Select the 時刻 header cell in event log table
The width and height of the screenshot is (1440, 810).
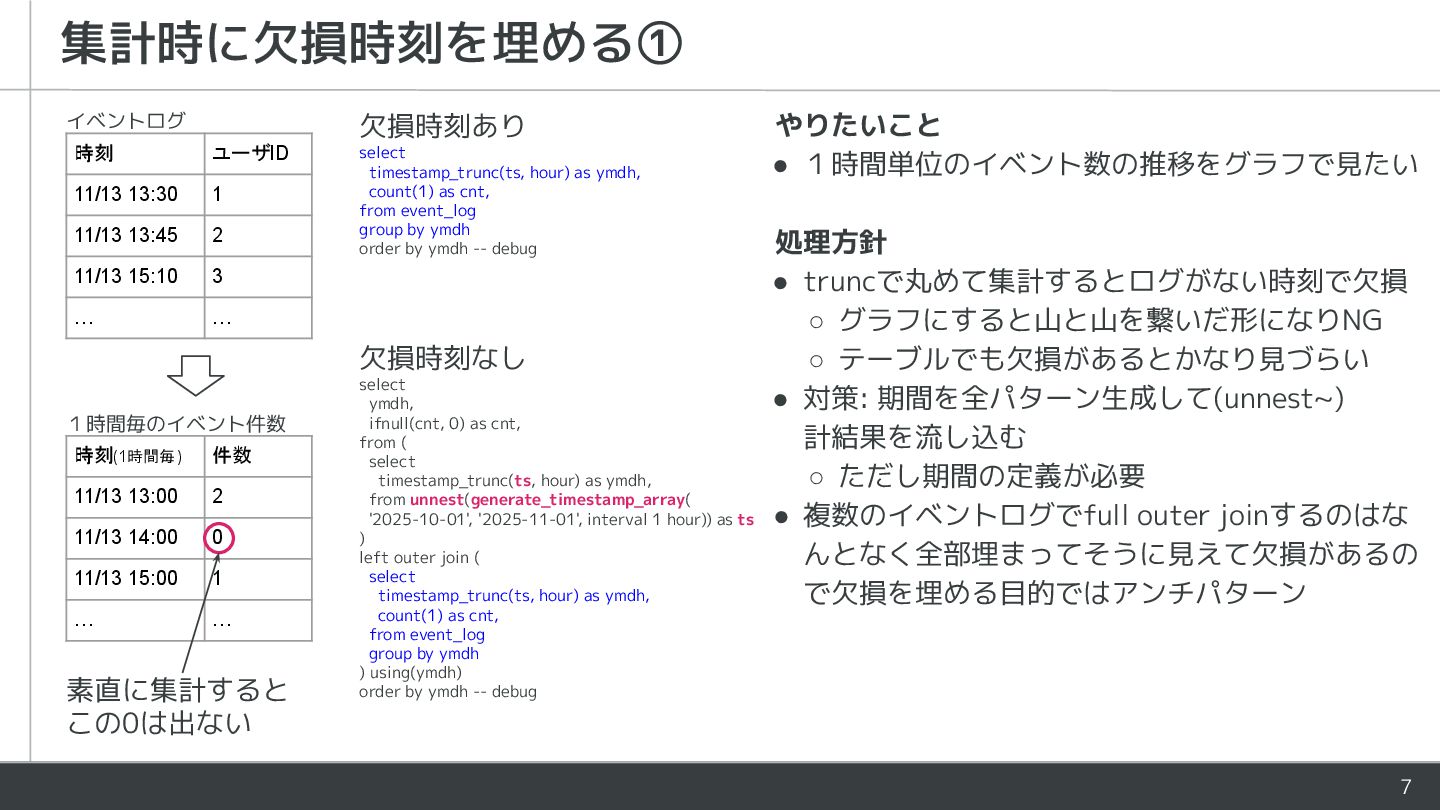point(135,153)
